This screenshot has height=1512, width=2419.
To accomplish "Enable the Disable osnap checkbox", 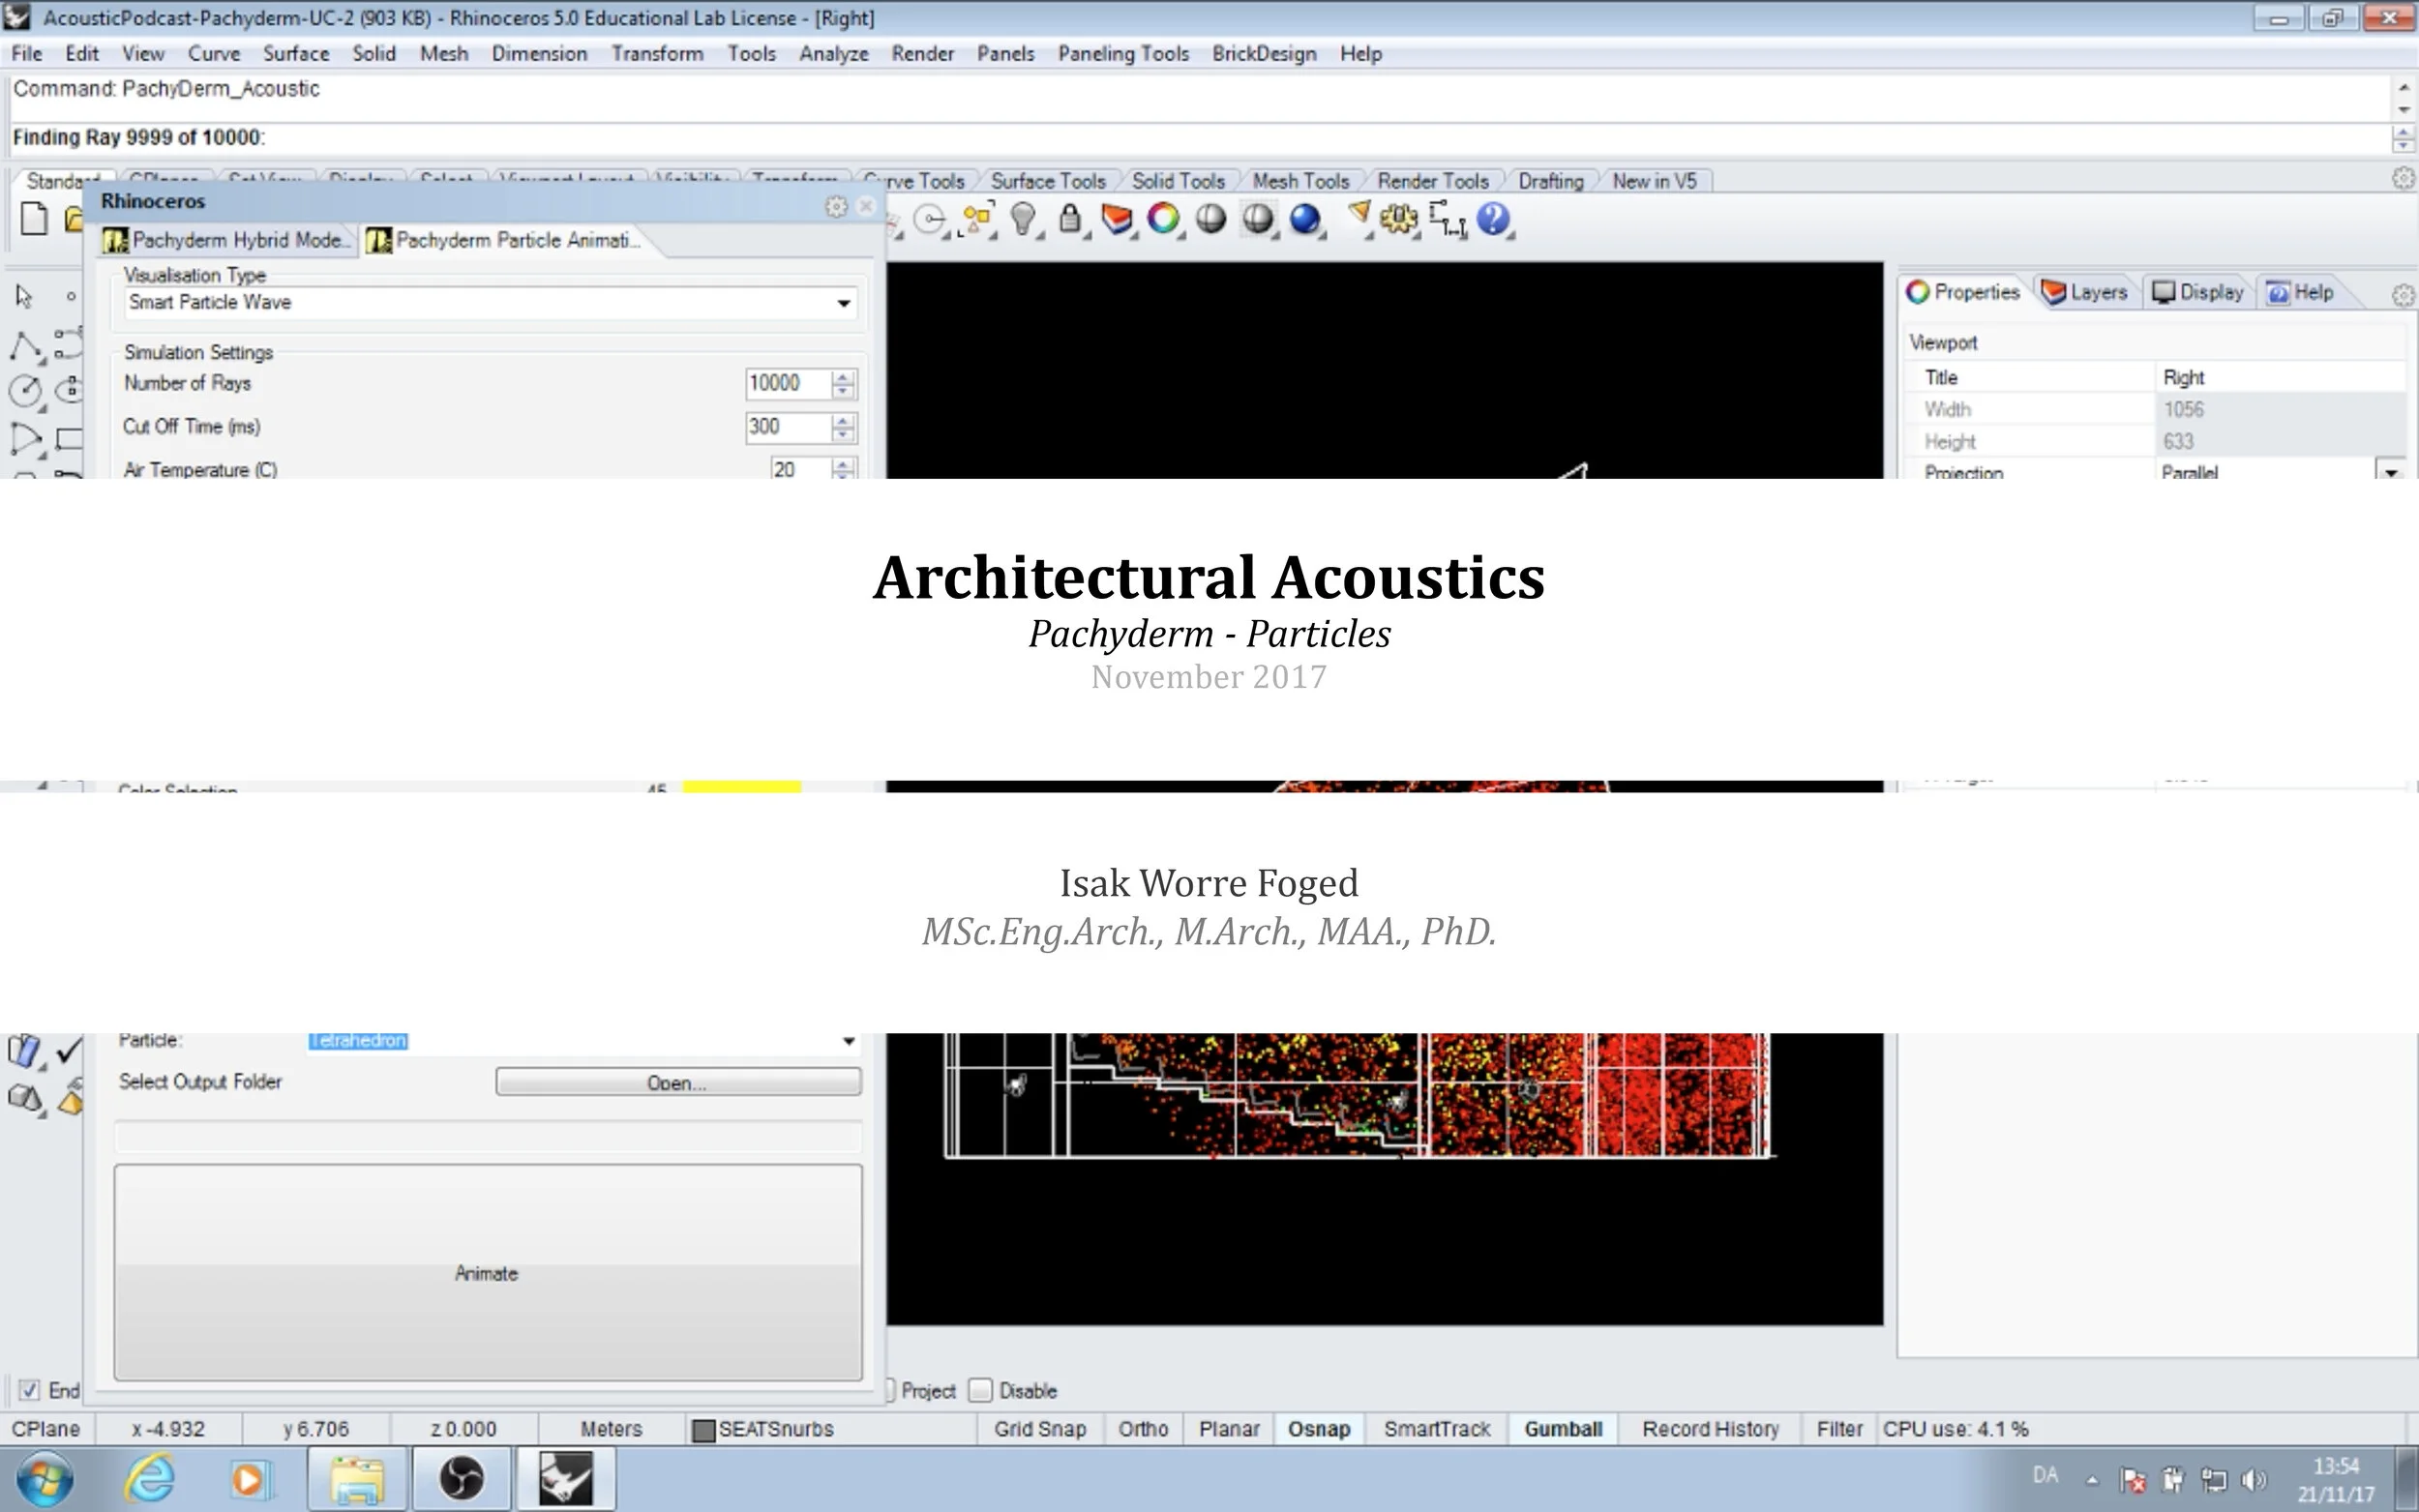I will [981, 1390].
